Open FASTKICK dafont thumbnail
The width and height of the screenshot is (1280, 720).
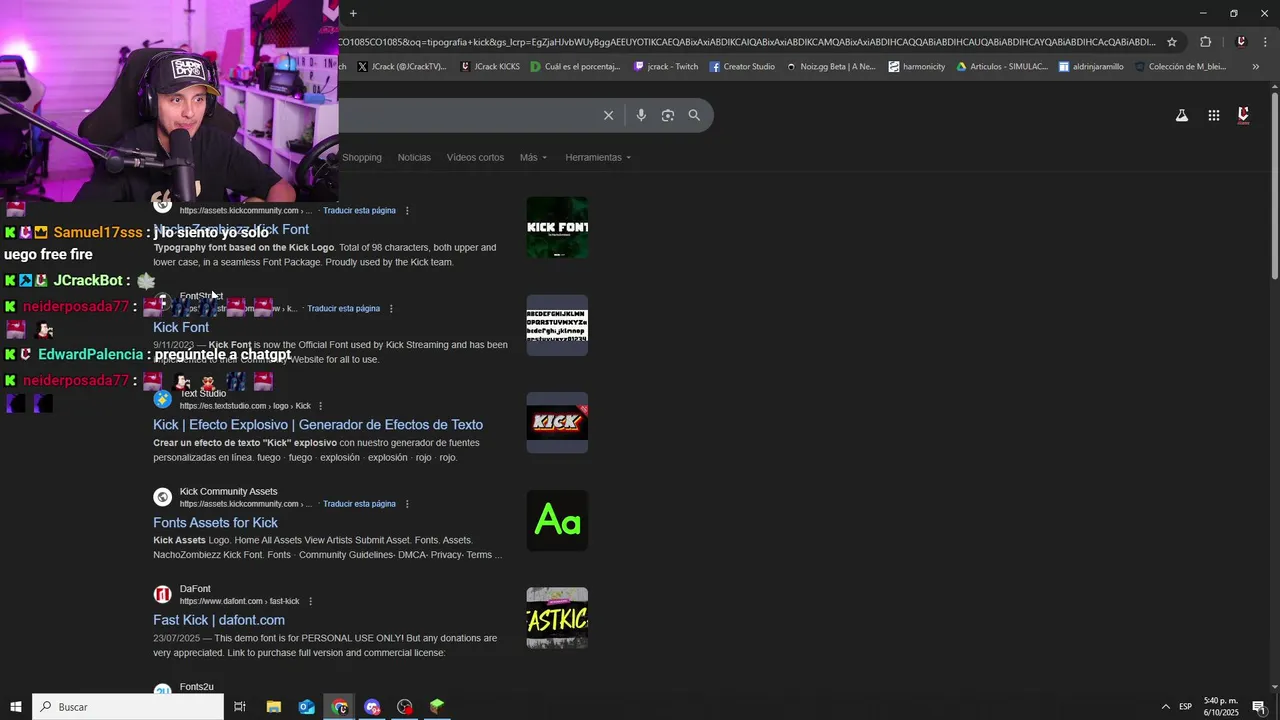[557, 618]
